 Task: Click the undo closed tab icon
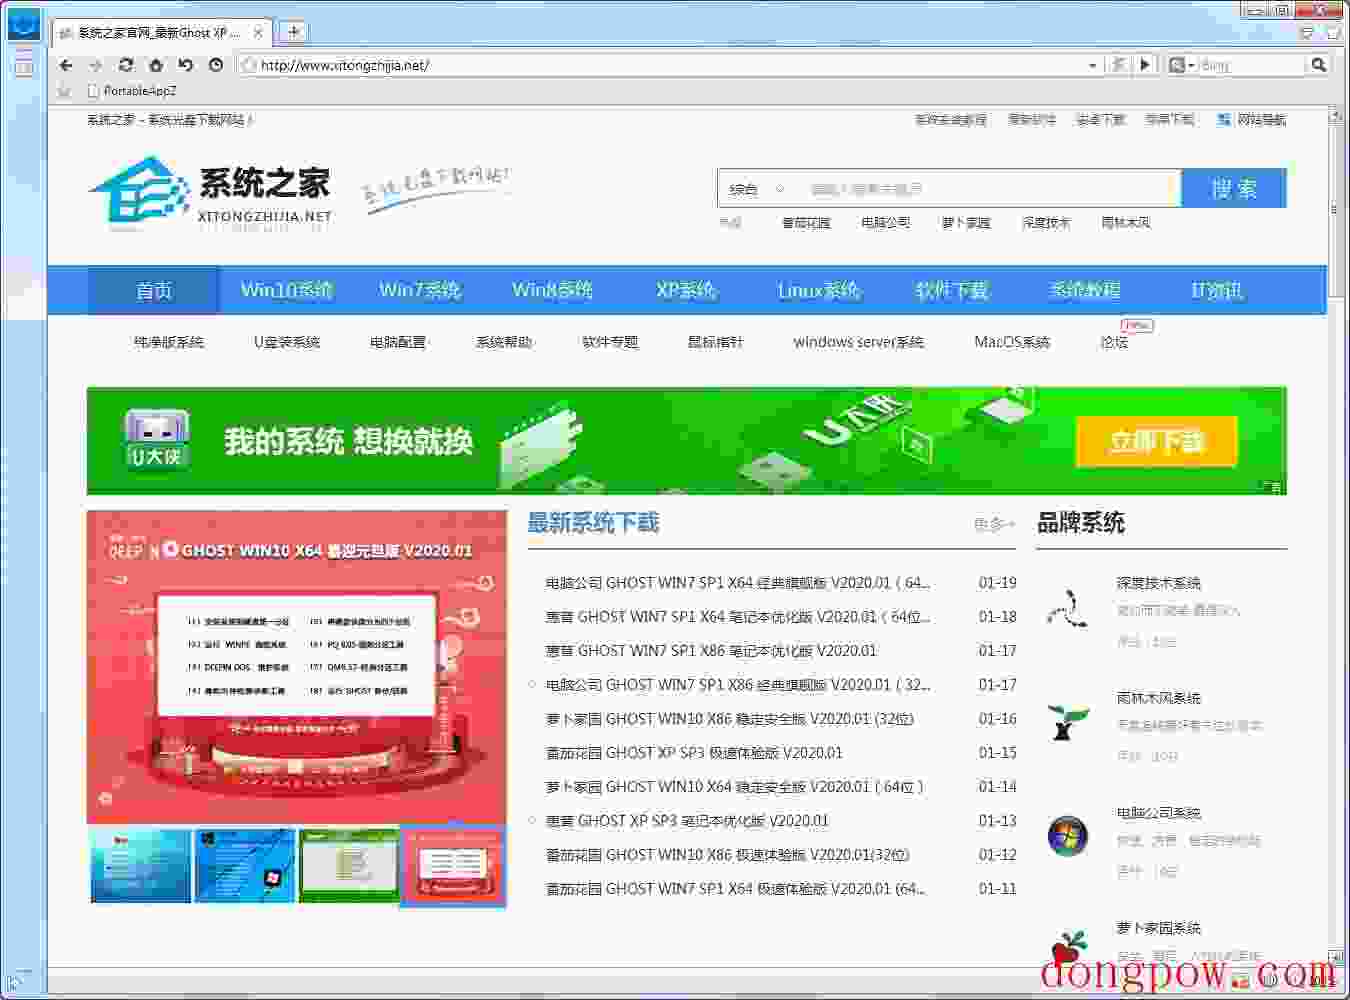[186, 65]
